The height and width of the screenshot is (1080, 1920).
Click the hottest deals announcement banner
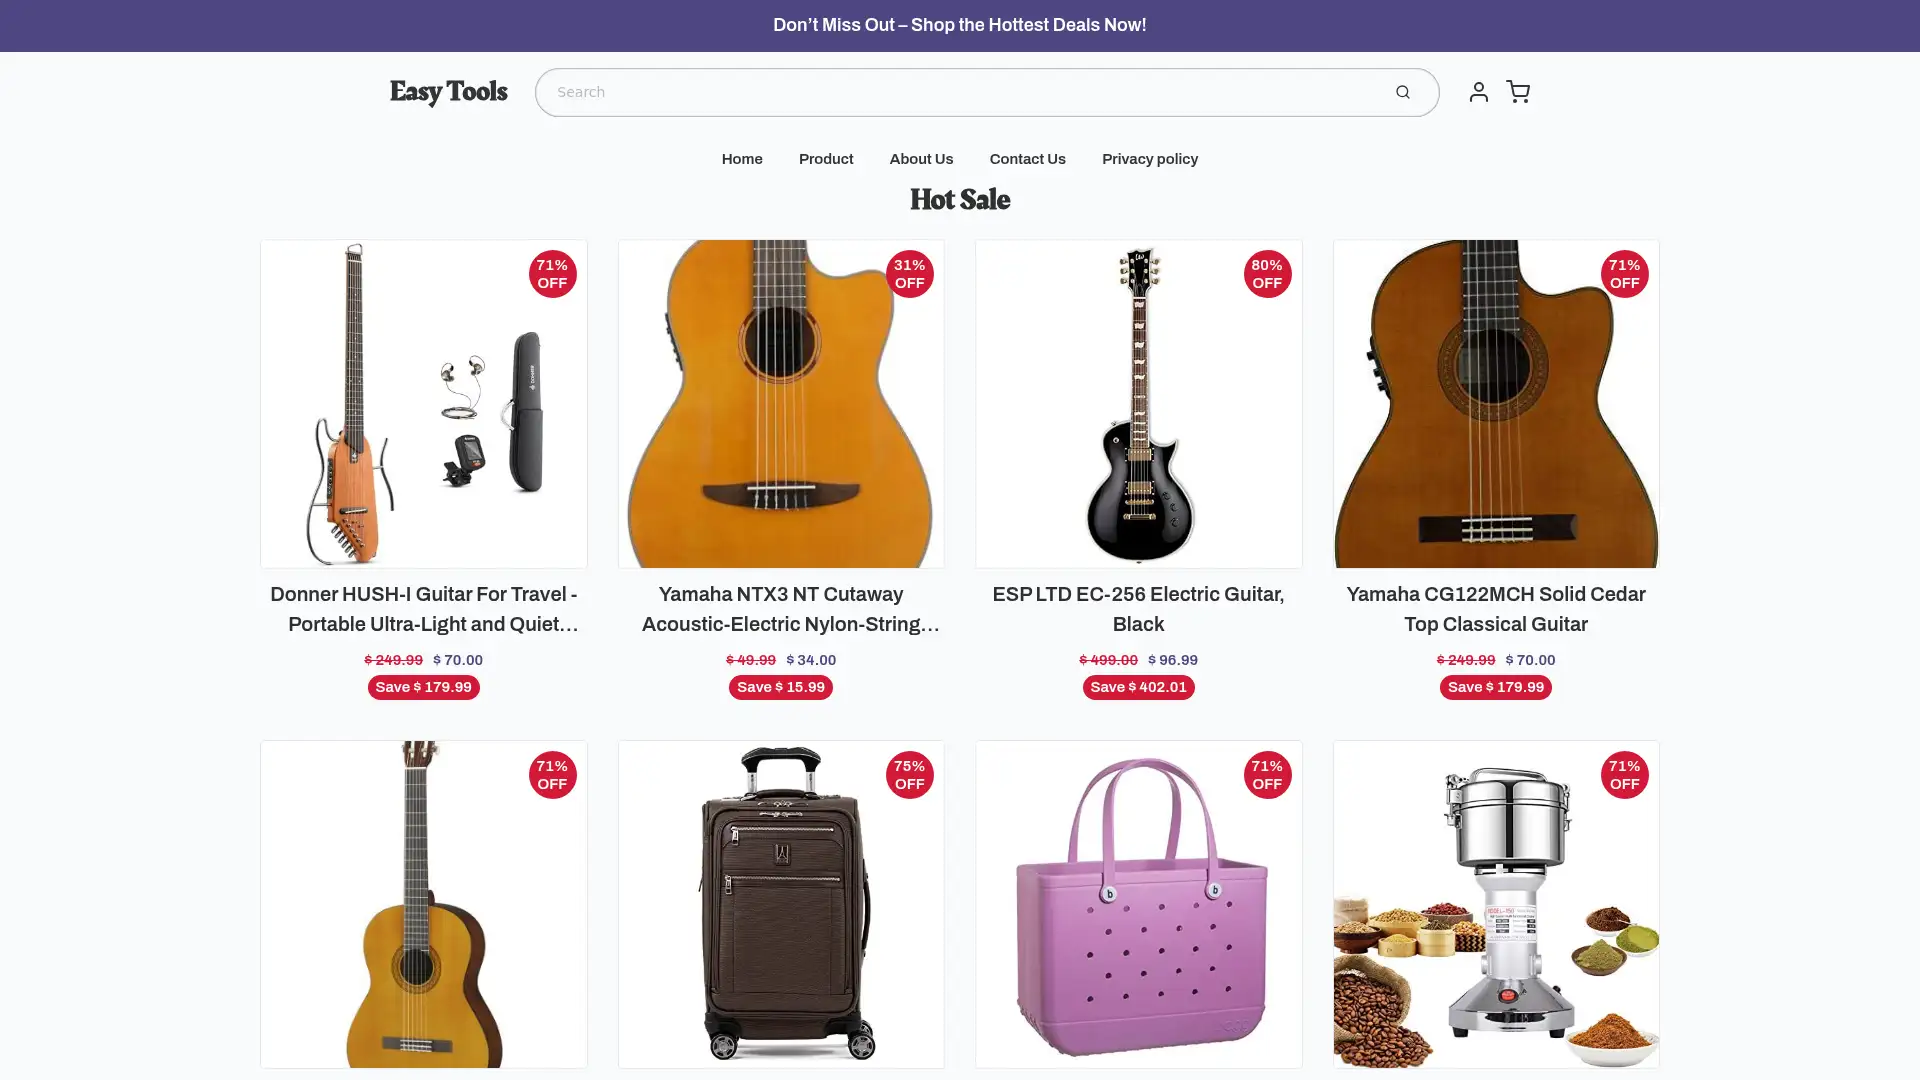[x=958, y=25]
